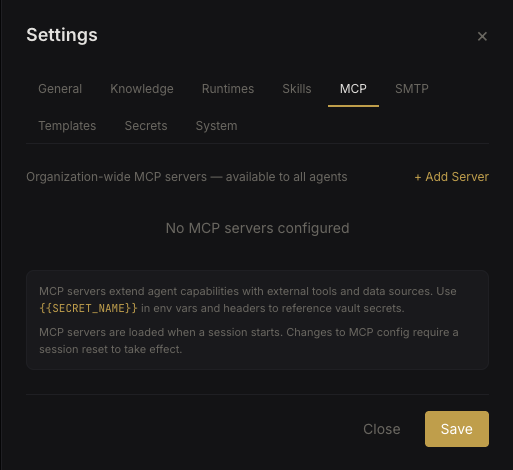Screen dimensions: 513x470
Task: View the System tab
Action: pos(216,126)
